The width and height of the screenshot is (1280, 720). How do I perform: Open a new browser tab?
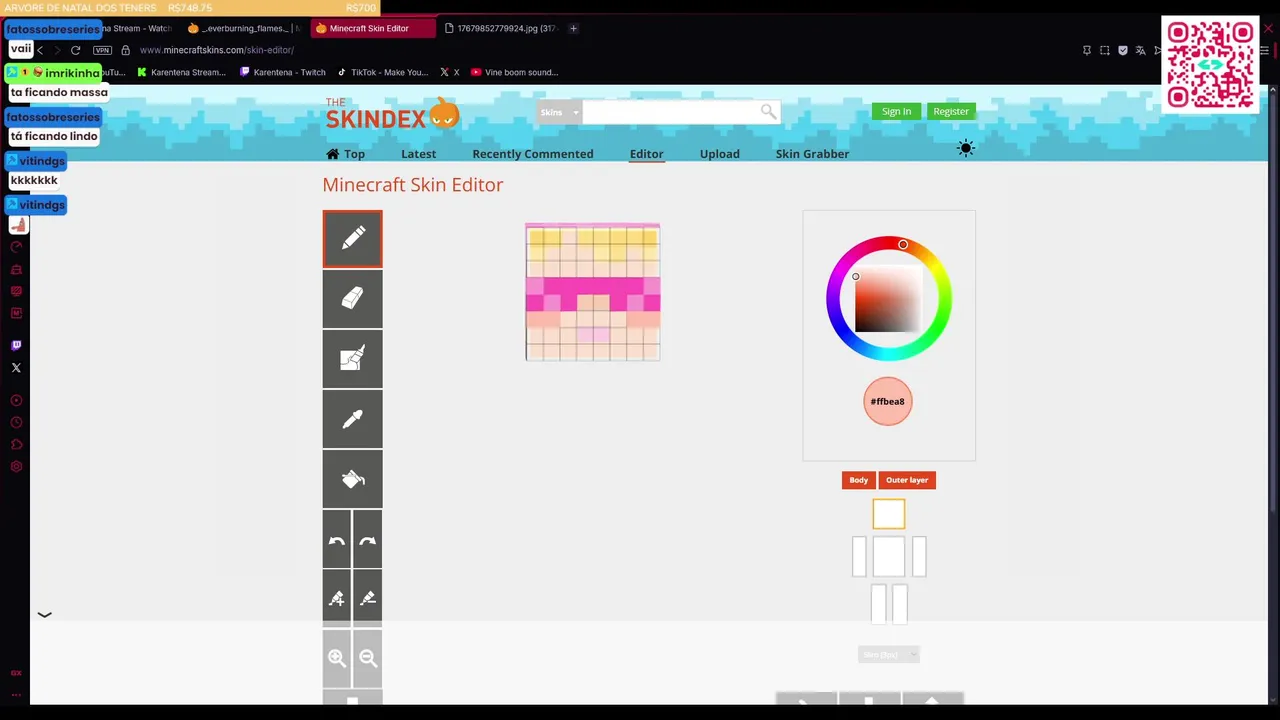tap(573, 28)
